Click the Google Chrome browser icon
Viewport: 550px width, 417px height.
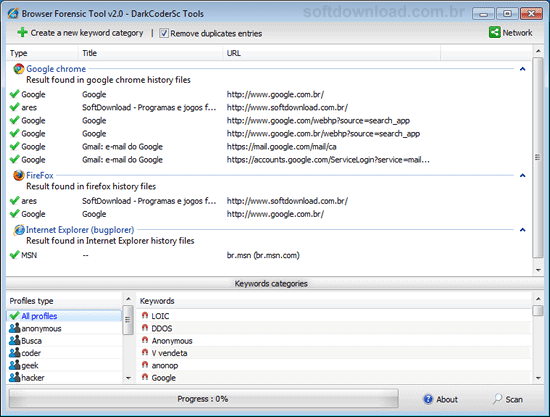click(x=19, y=69)
